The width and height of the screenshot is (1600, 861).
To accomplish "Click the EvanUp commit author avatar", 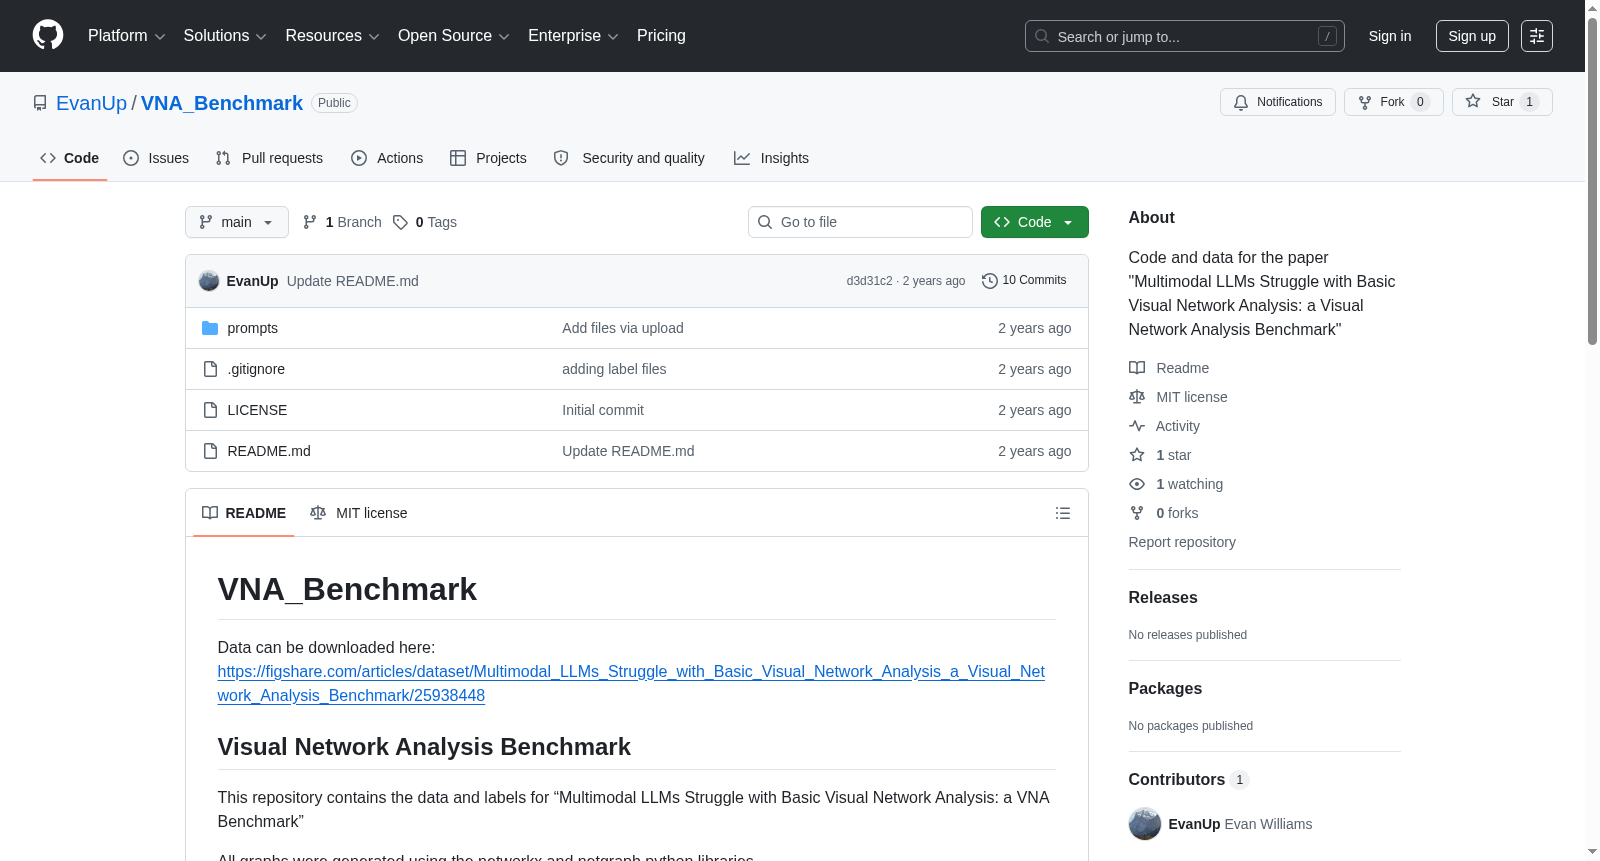I will 209,281.
